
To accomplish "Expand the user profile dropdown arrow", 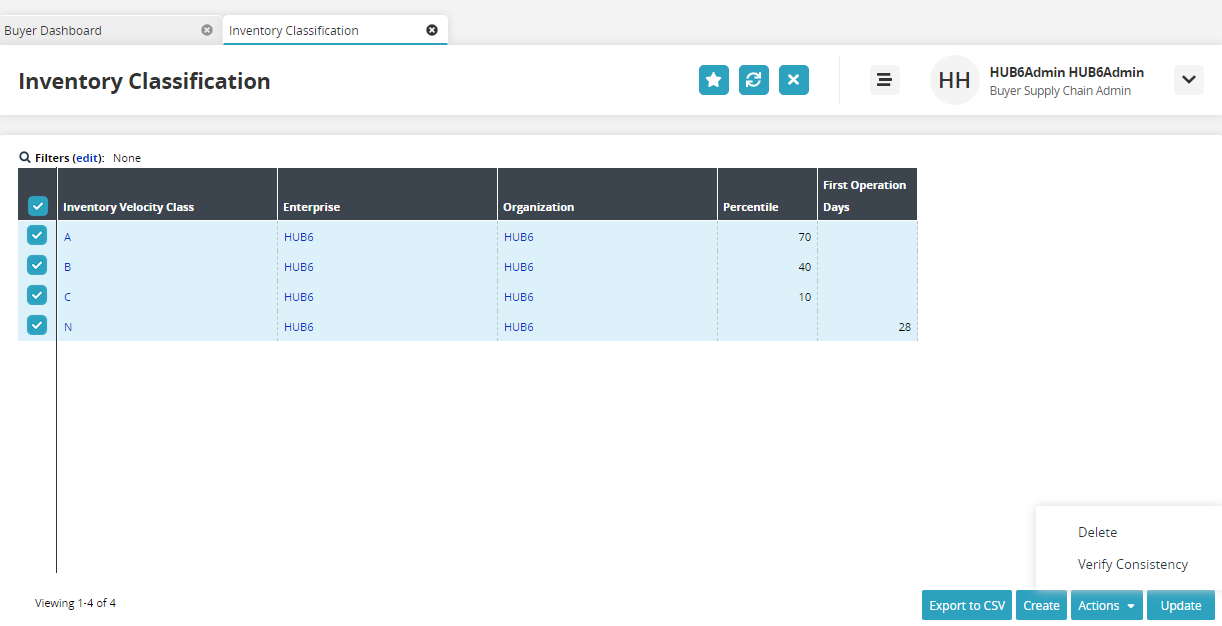I will point(1188,80).
